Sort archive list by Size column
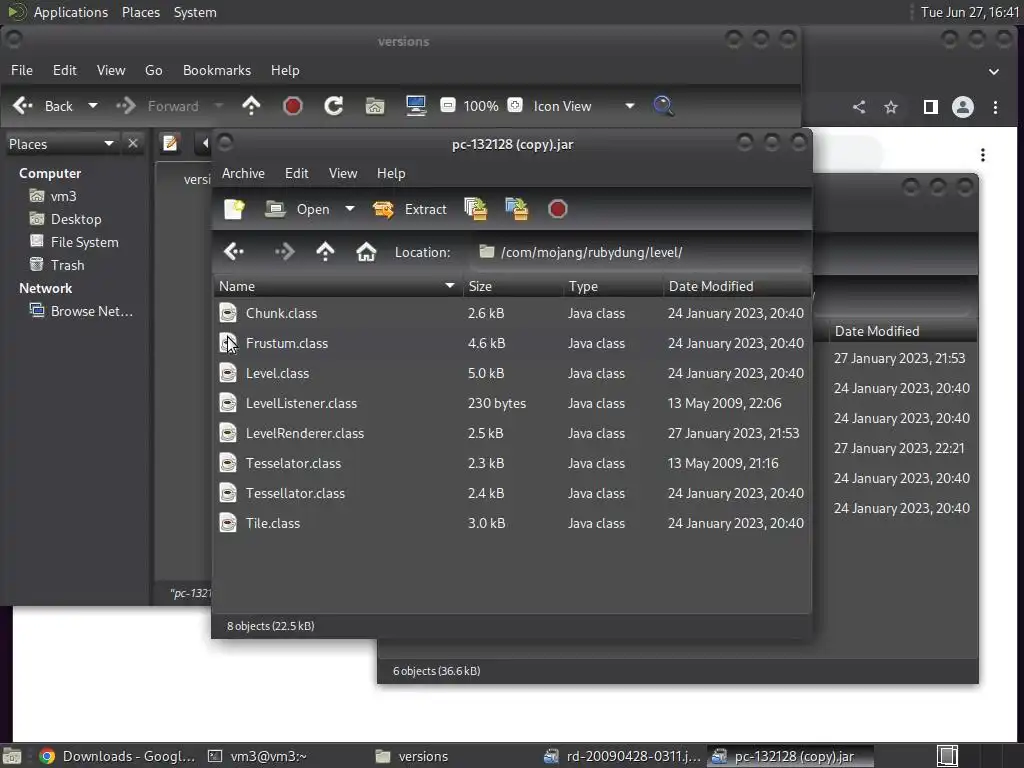 (513, 286)
